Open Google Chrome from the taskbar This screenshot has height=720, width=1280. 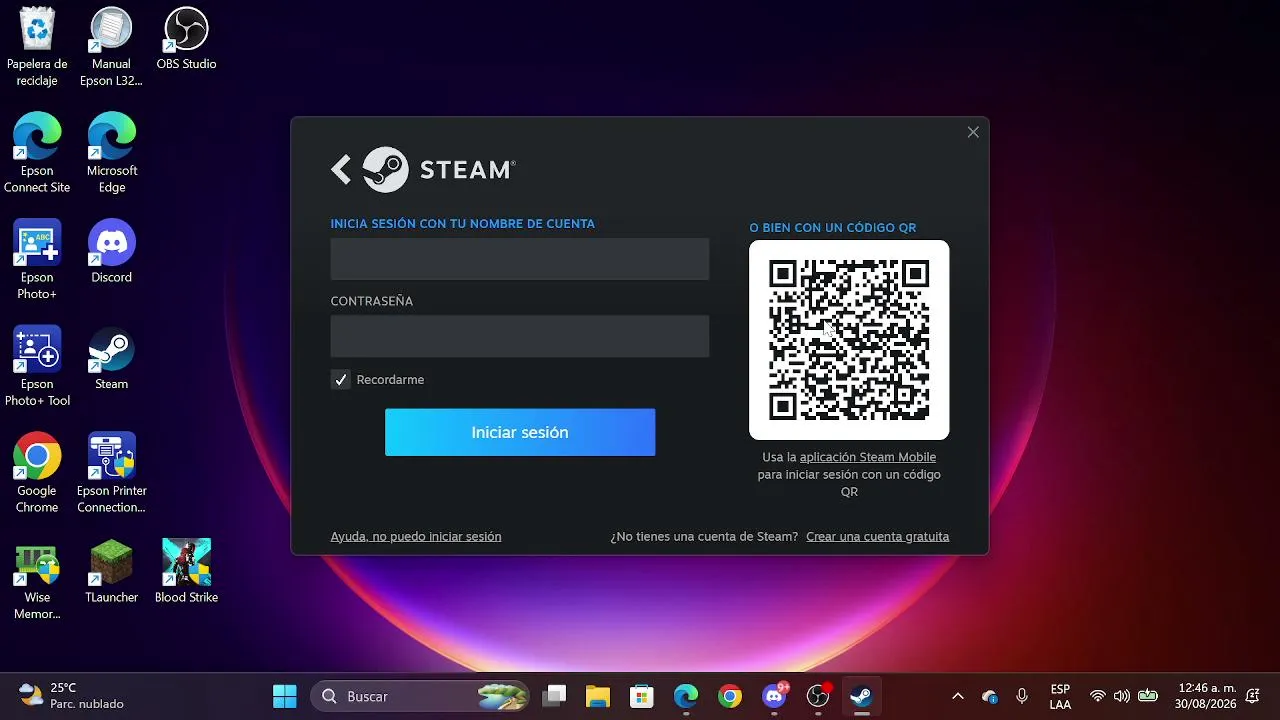pyautogui.click(x=730, y=696)
